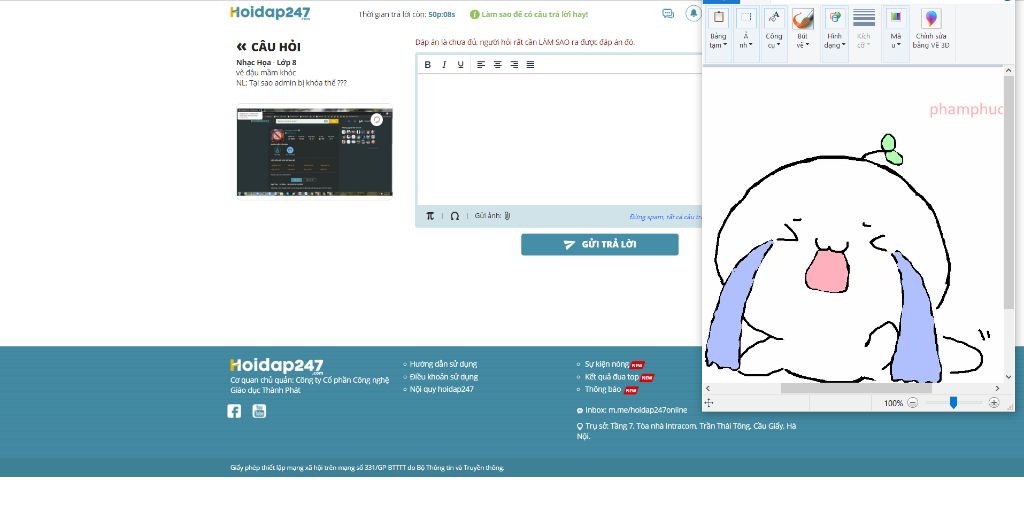Click Paint's zoom in plus button
The image size is (1024, 519).
(x=994, y=403)
